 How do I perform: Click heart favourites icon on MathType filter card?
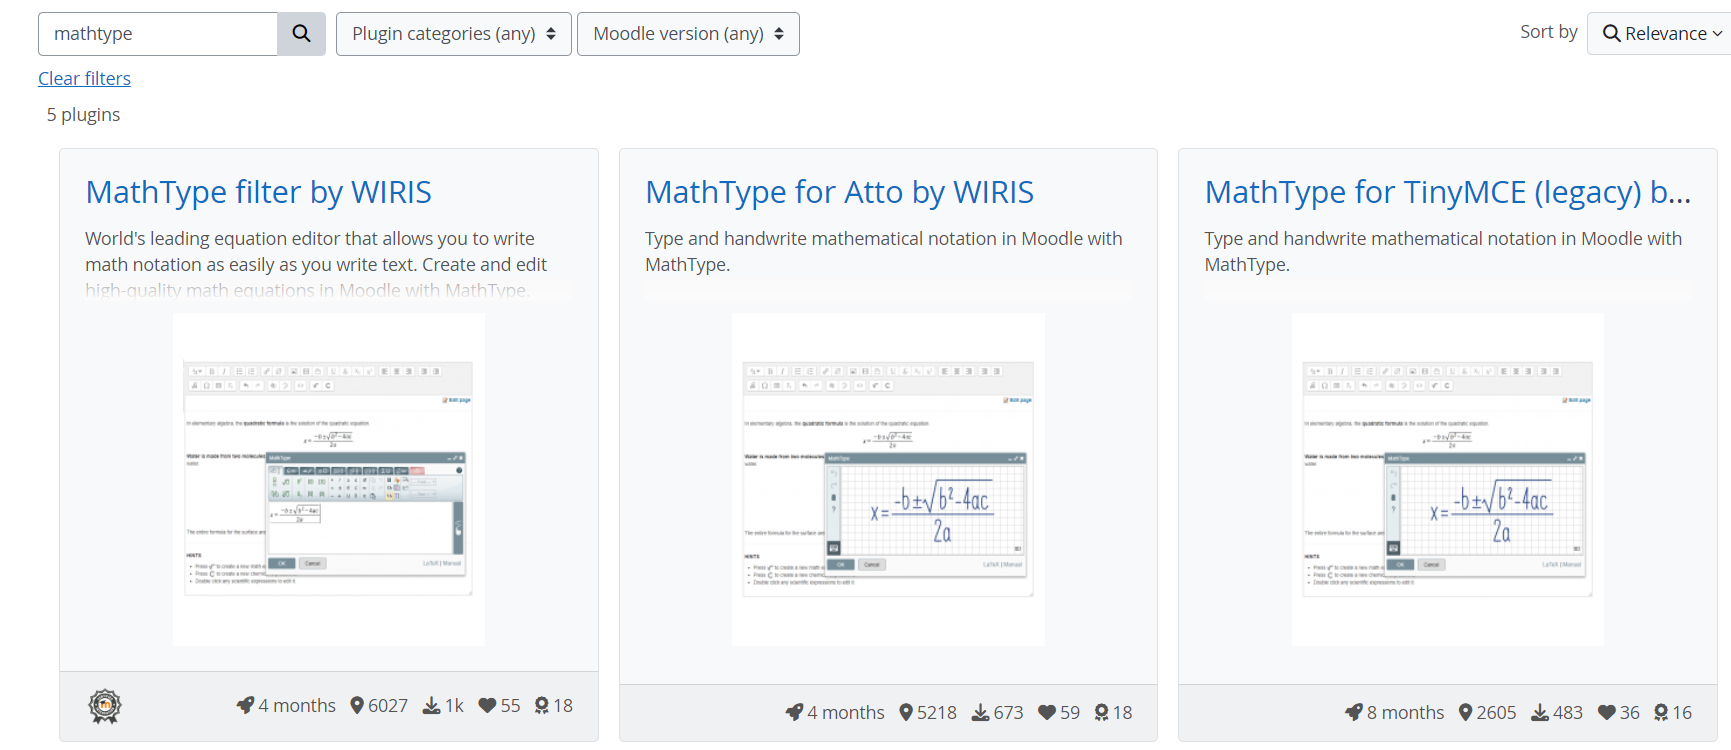(487, 705)
